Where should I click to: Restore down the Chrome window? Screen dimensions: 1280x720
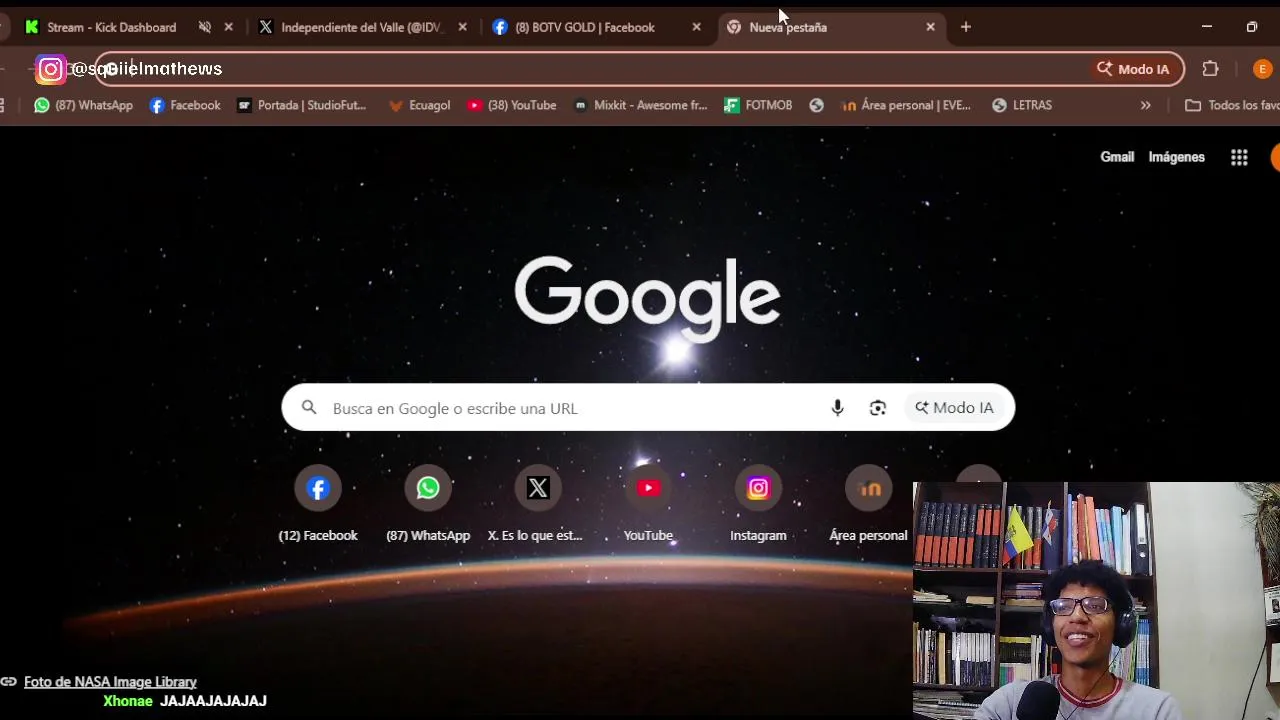pos(1252,27)
